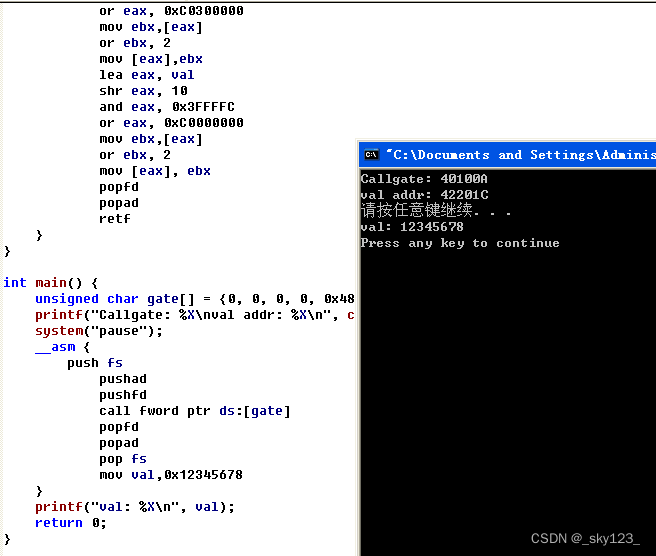Click 'Callgate: 40100A' in the console output
The height and width of the screenshot is (556, 656).
pyautogui.click(x=424, y=179)
